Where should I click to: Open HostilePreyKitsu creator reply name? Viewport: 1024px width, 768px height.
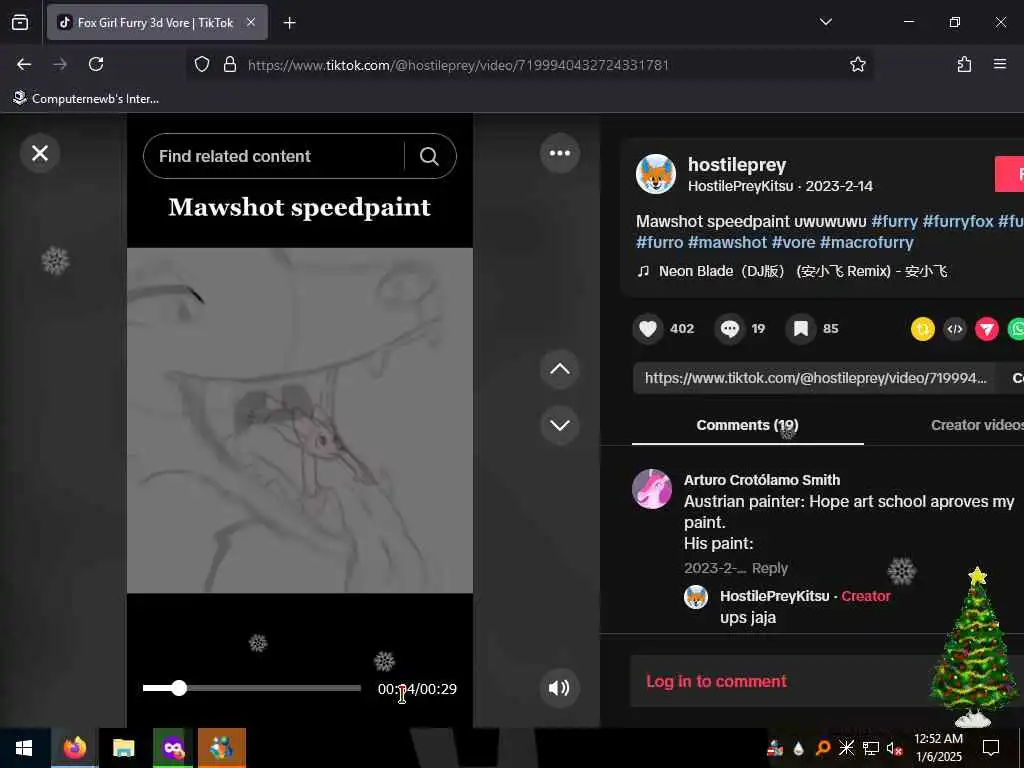pos(774,596)
